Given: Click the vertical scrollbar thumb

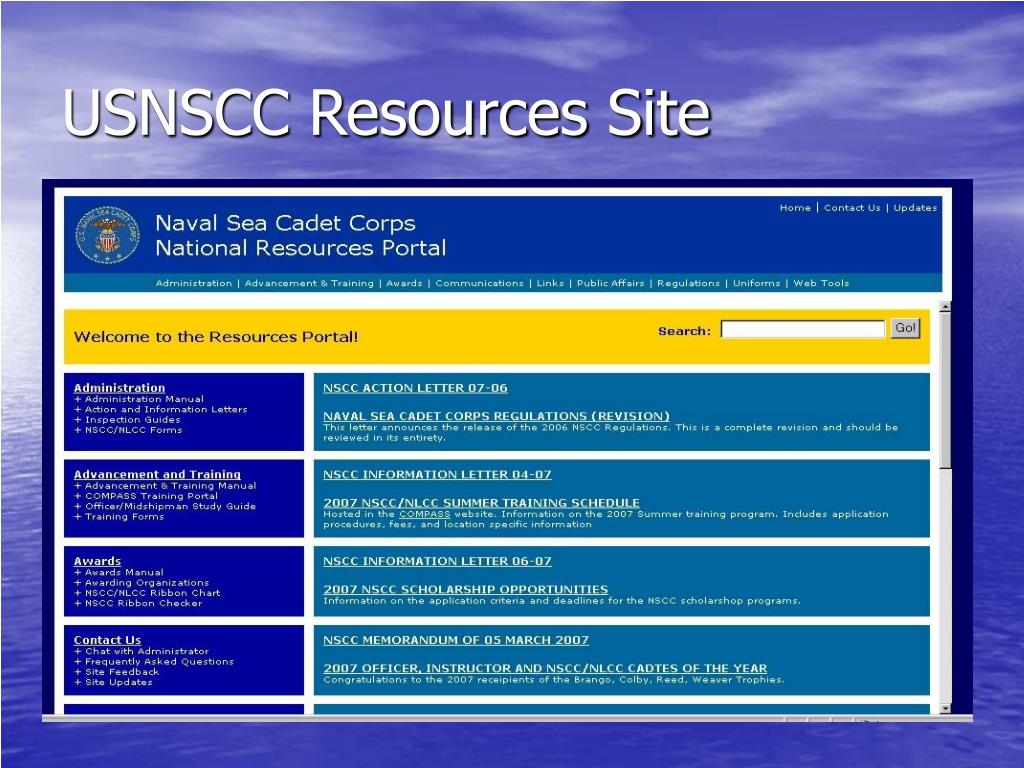Looking at the screenshot, I should pos(945,390).
